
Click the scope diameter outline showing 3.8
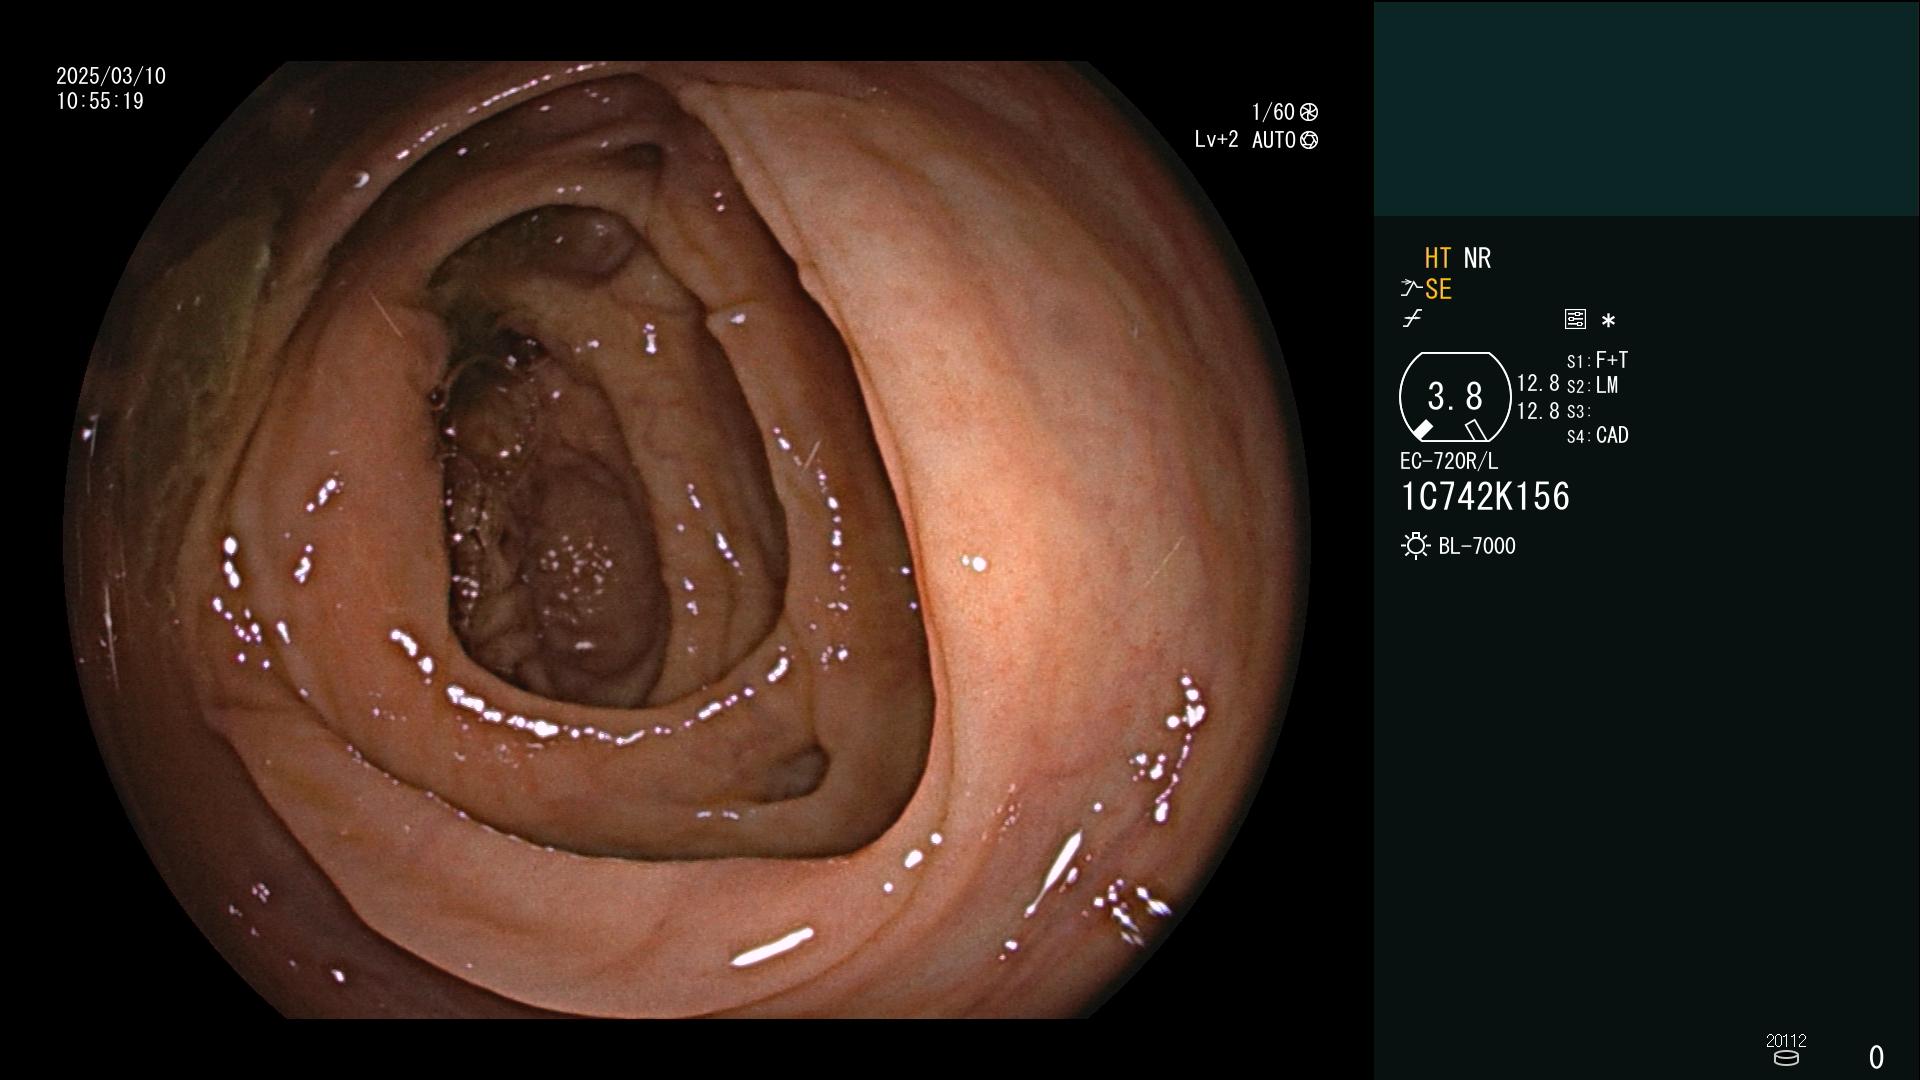coord(1455,397)
